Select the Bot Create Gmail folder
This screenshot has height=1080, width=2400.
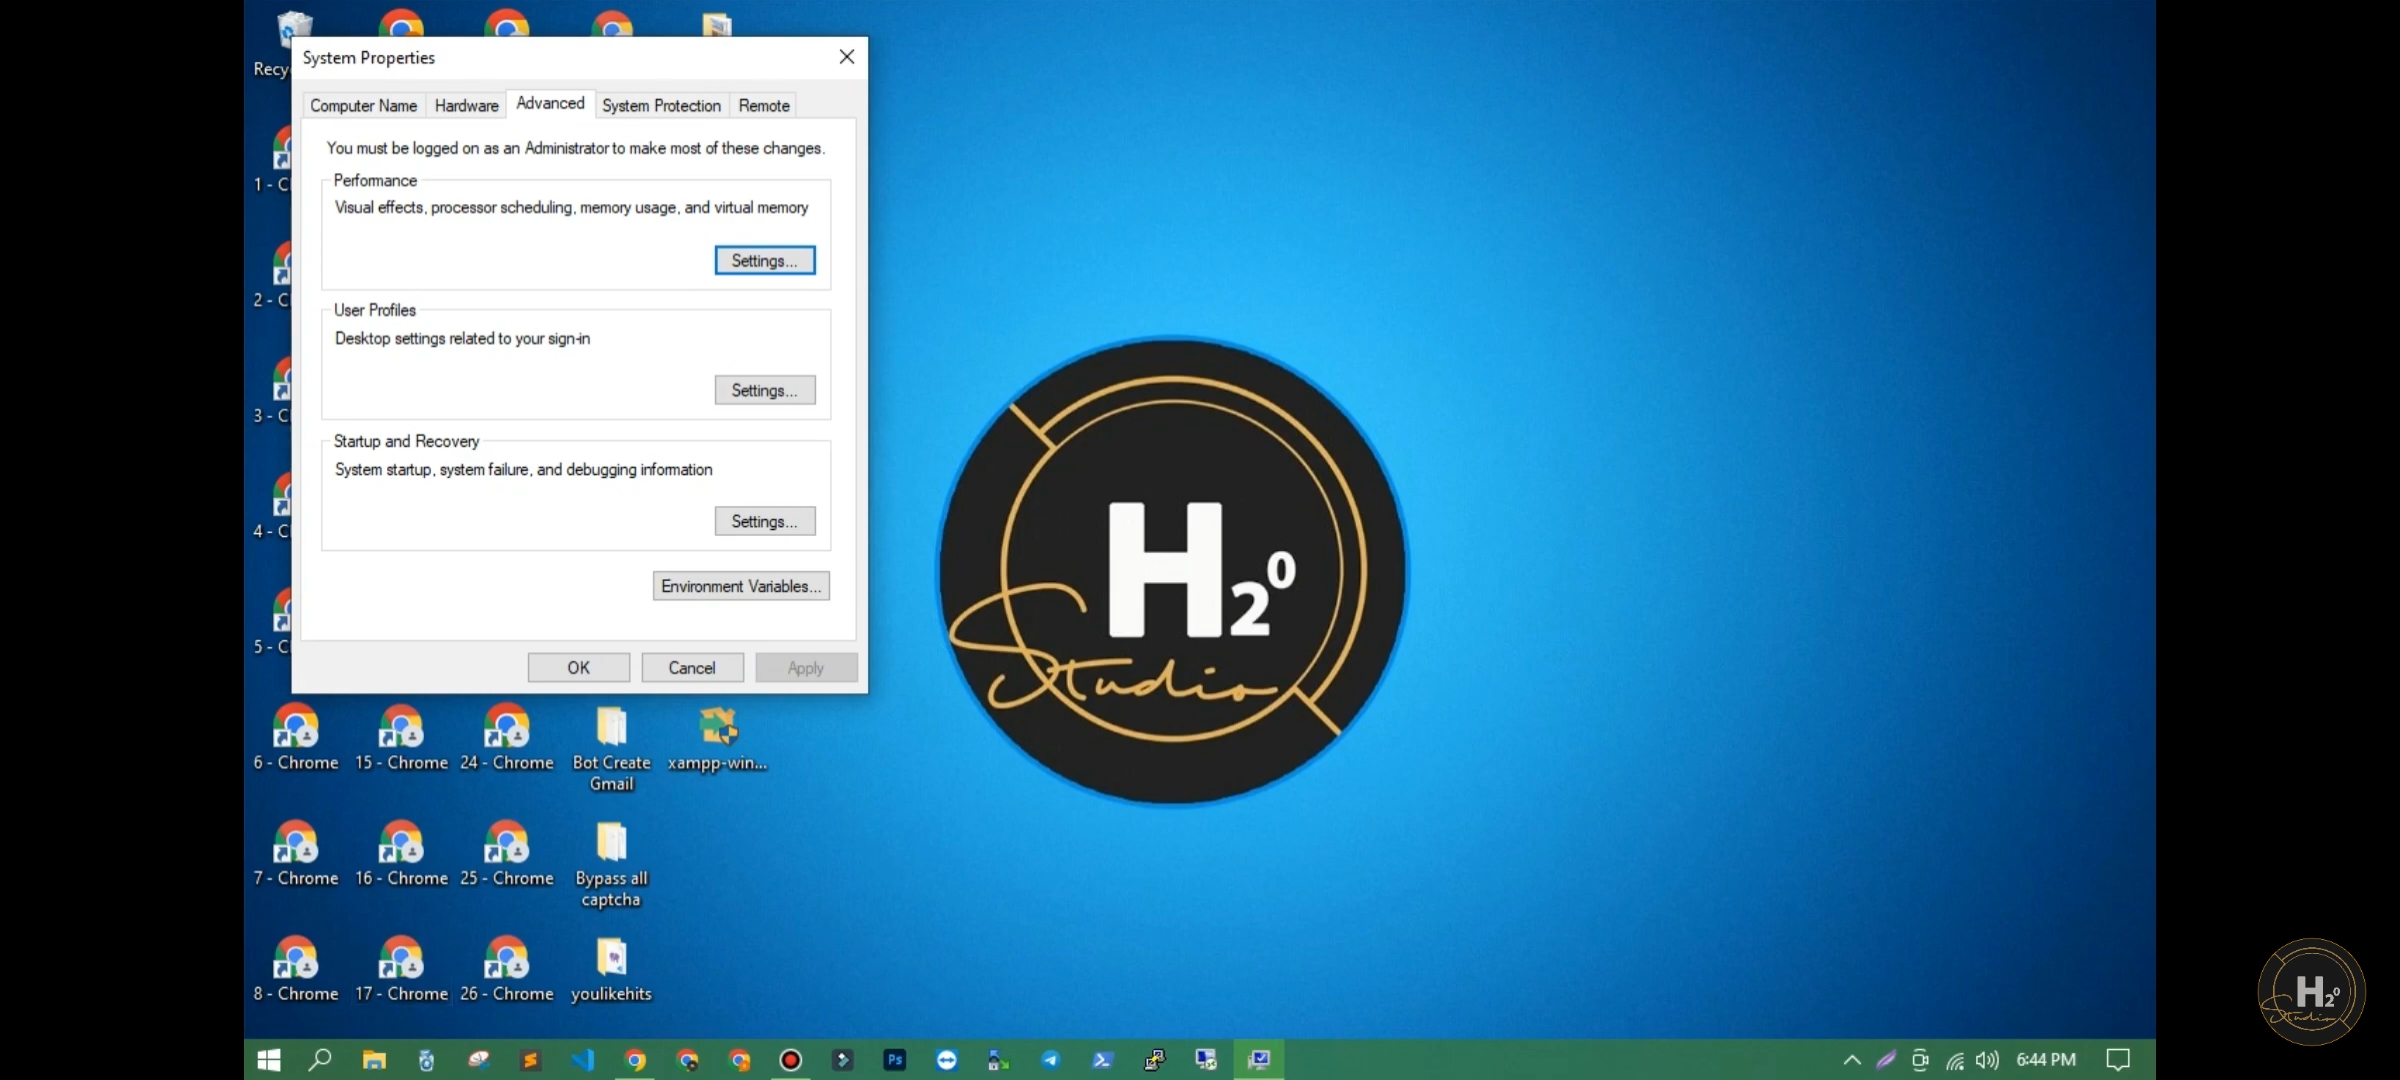(611, 749)
